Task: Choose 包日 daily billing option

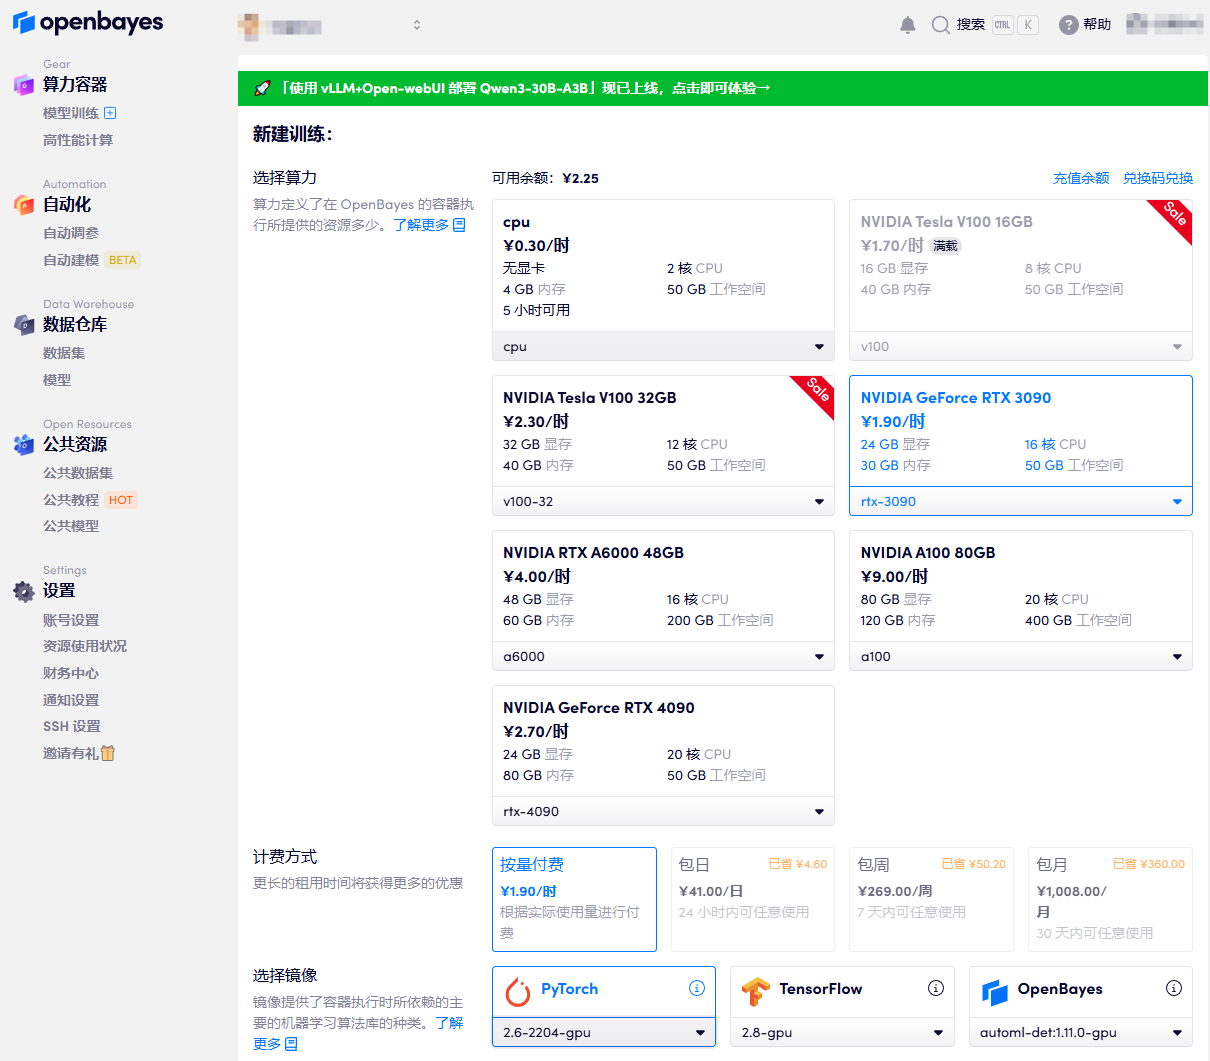Action: (753, 899)
